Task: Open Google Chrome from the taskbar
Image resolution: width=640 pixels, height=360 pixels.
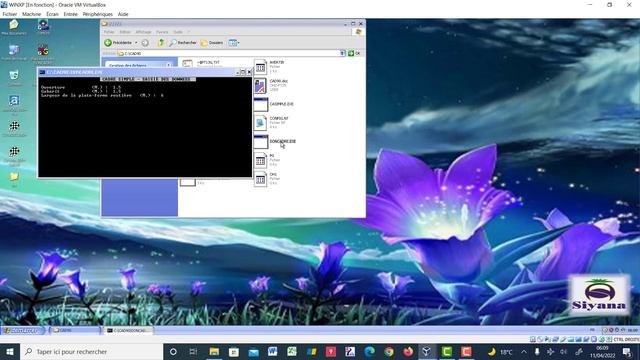Action: [389, 351]
